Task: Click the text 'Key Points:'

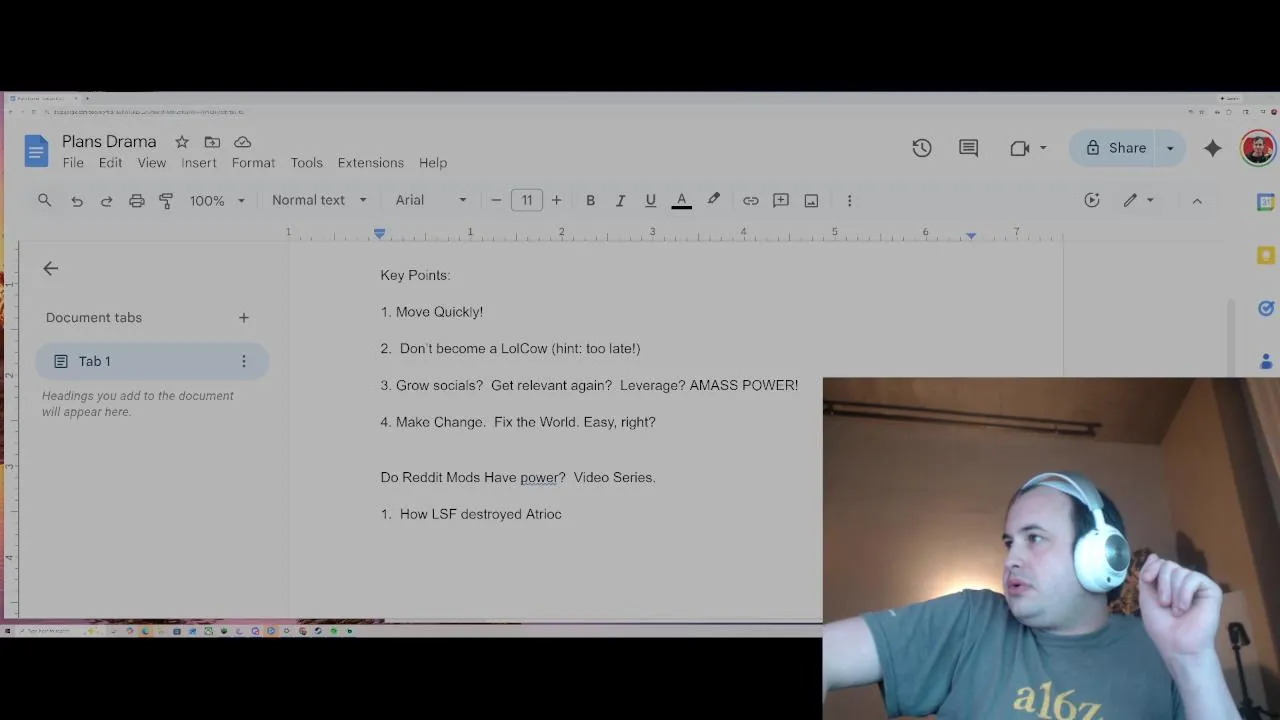Action: tap(415, 275)
